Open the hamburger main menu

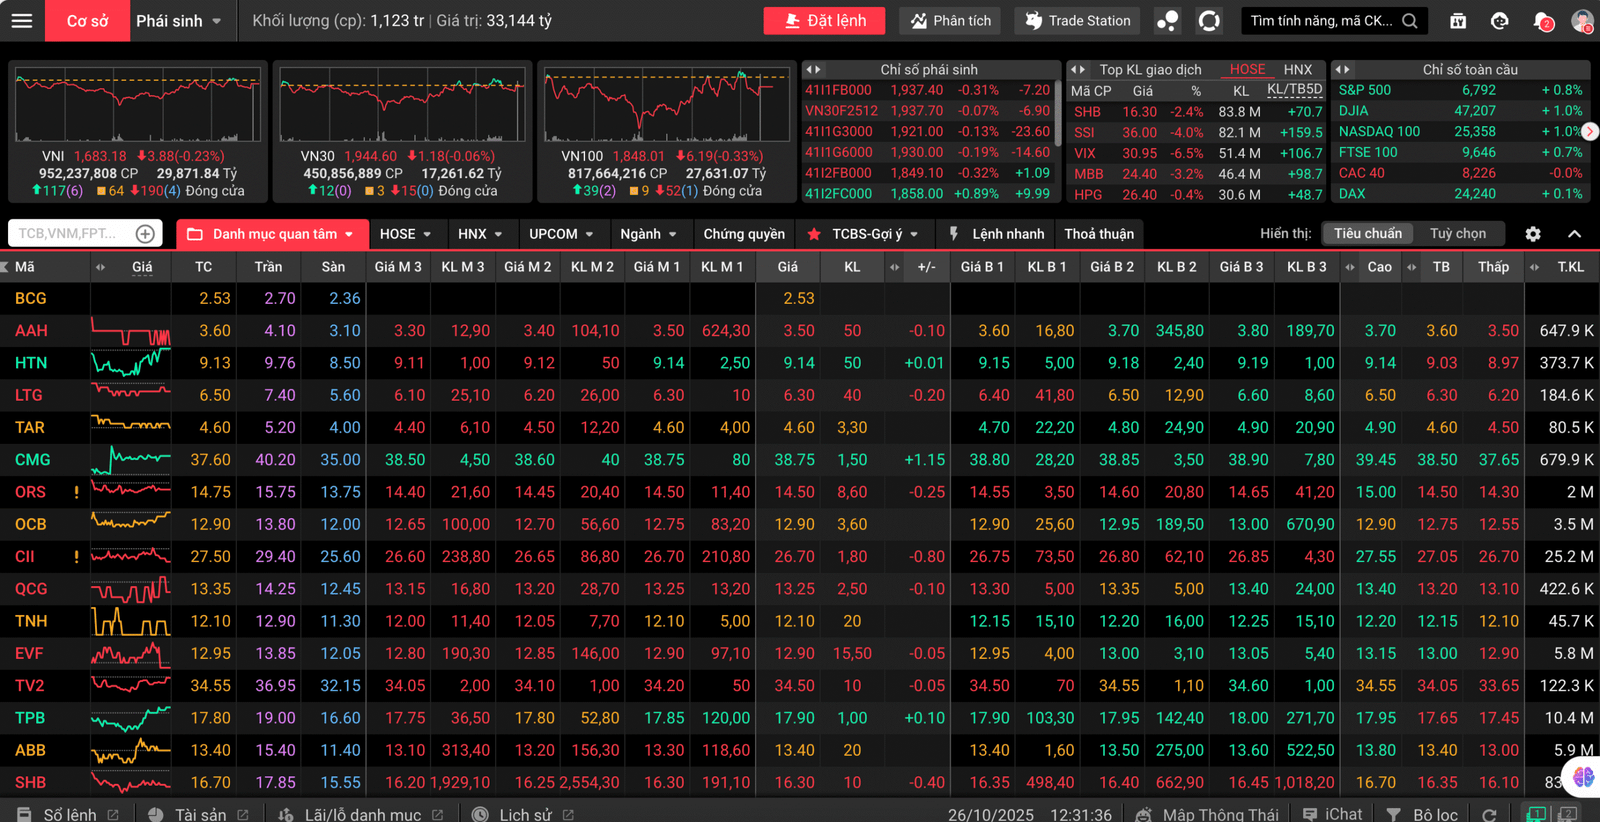pos(22,21)
